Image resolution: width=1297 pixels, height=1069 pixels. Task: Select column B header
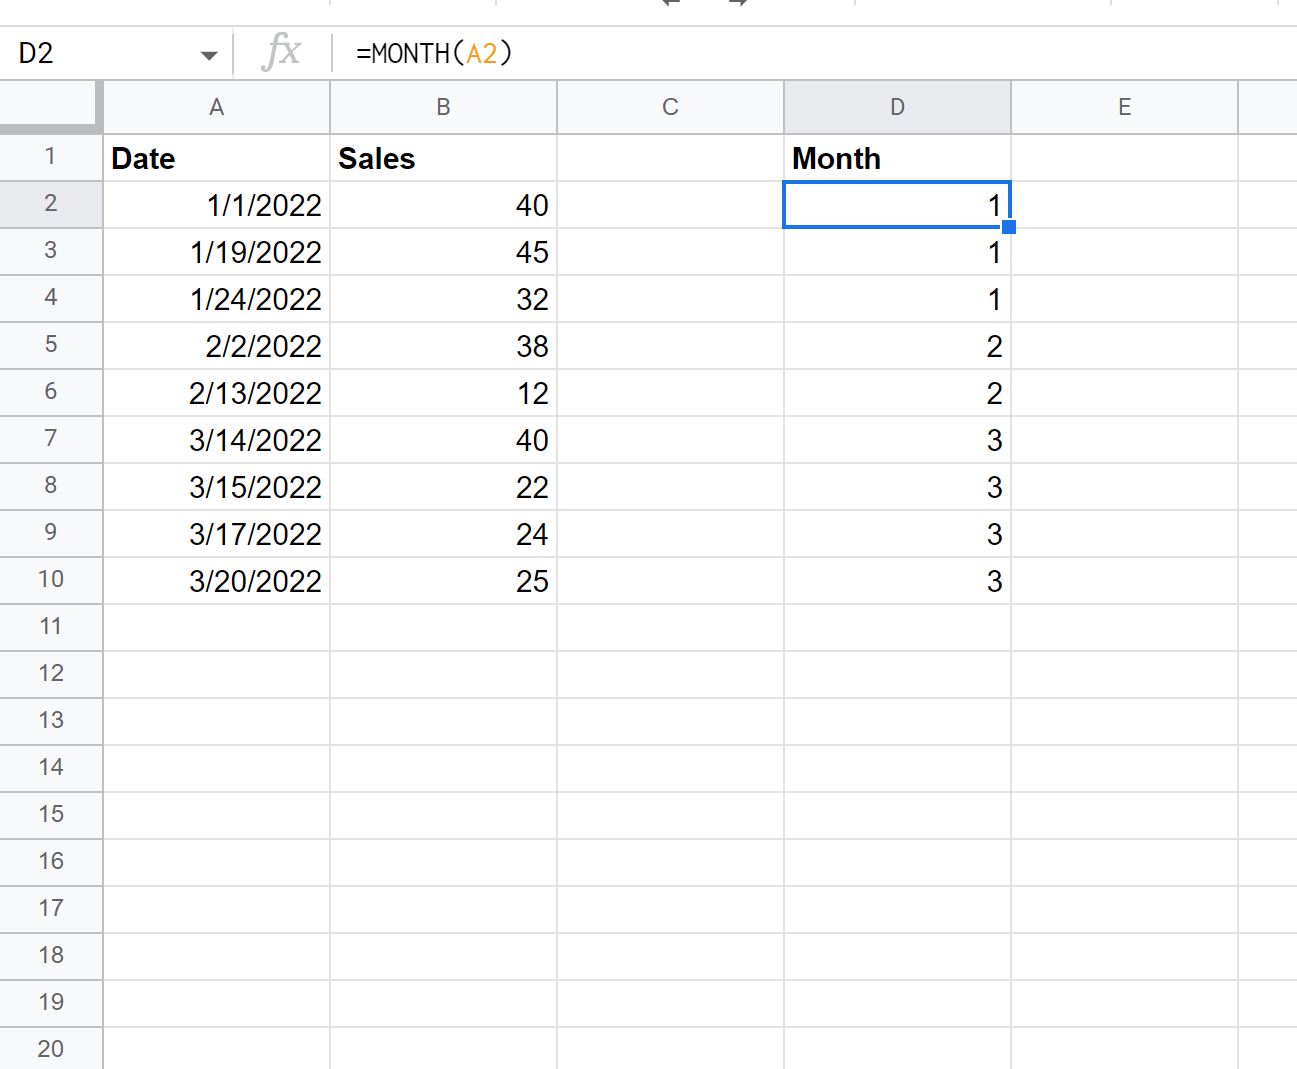click(x=443, y=107)
